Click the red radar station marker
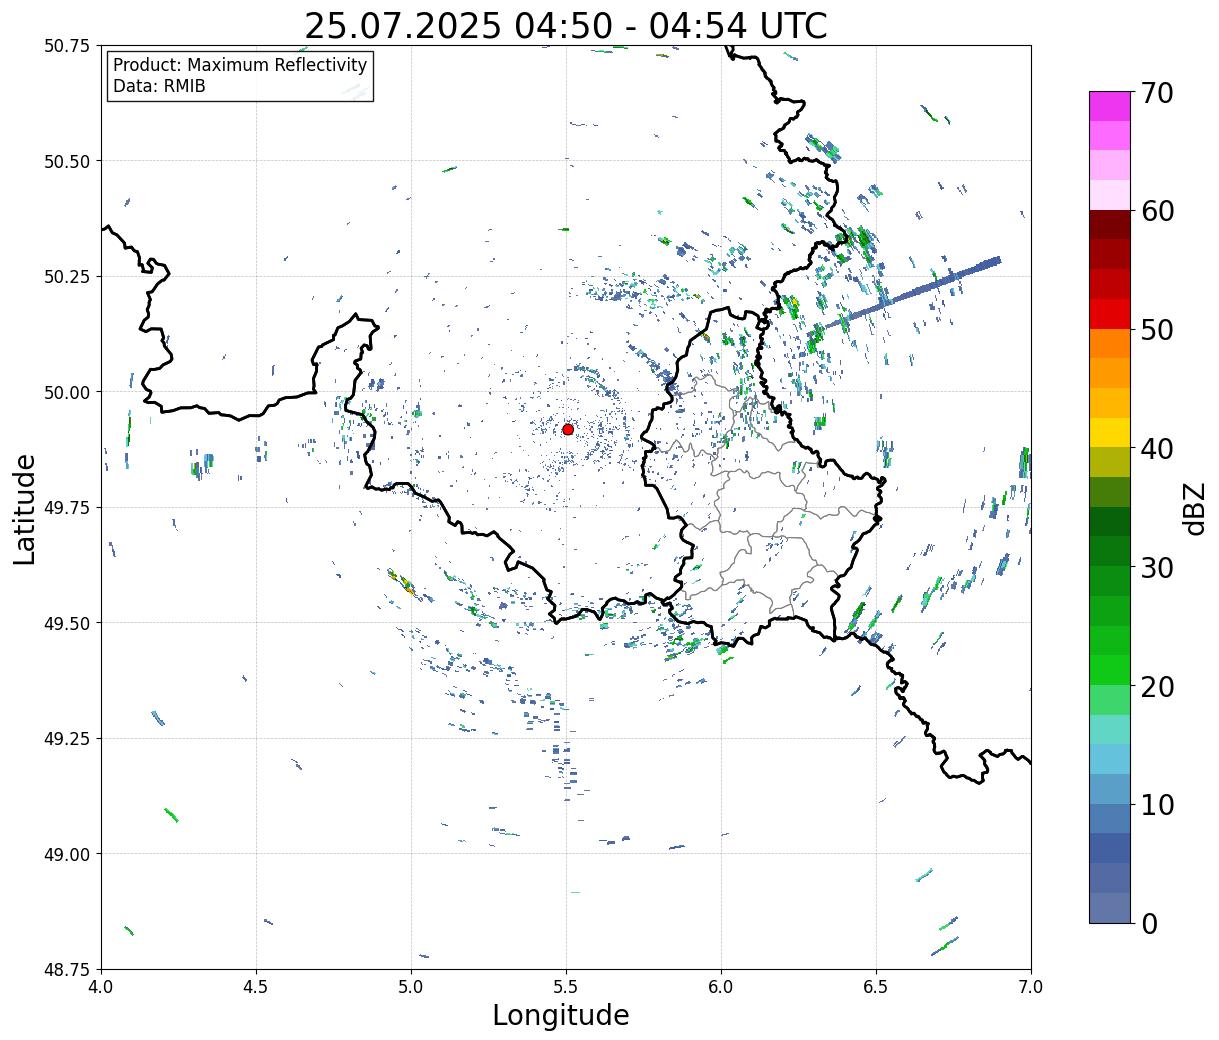This screenshot has height=1040, width=1219. [x=568, y=429]
